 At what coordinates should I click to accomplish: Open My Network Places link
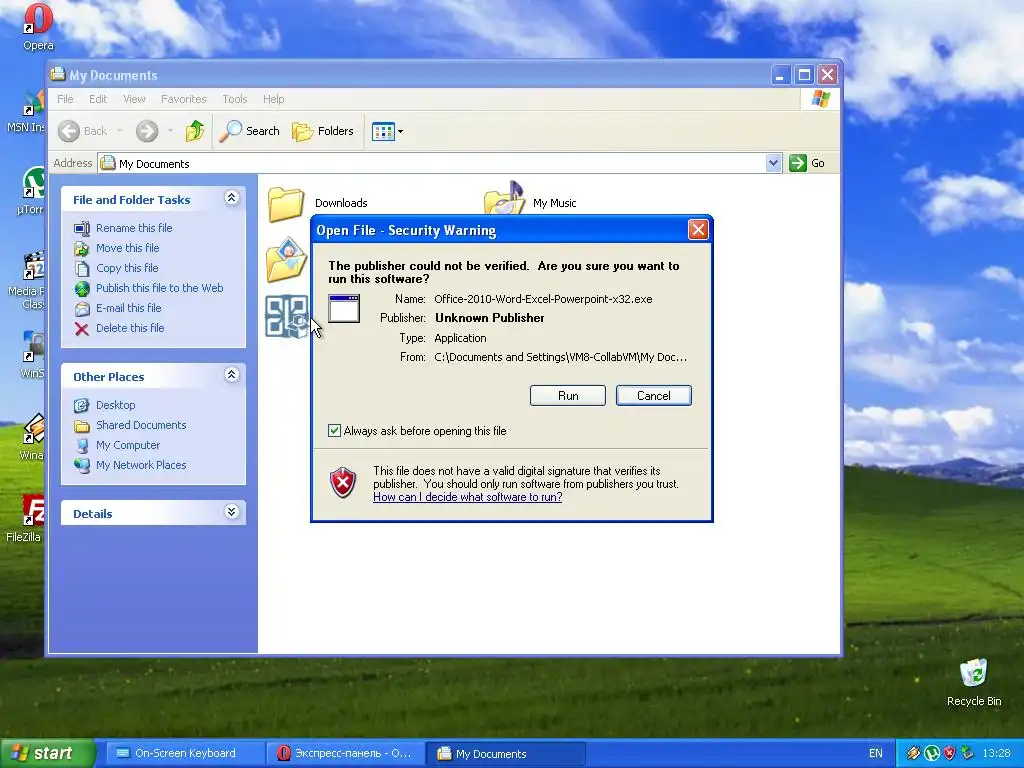[x=141, y=466]
